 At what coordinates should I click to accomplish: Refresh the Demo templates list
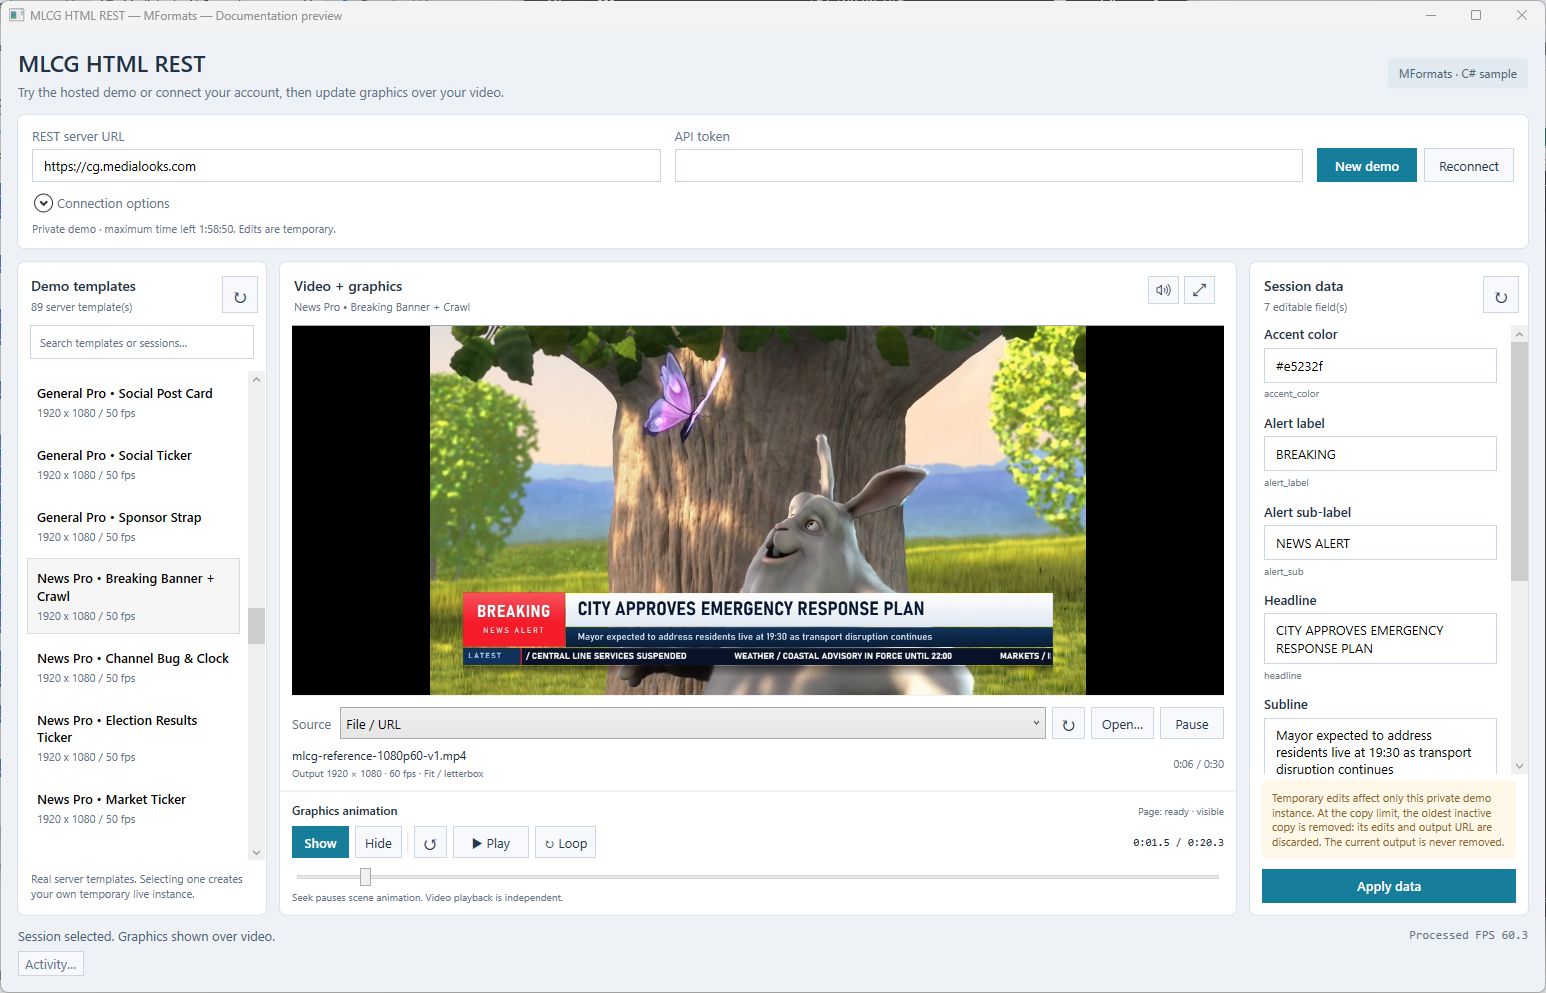tap(240, 296)
